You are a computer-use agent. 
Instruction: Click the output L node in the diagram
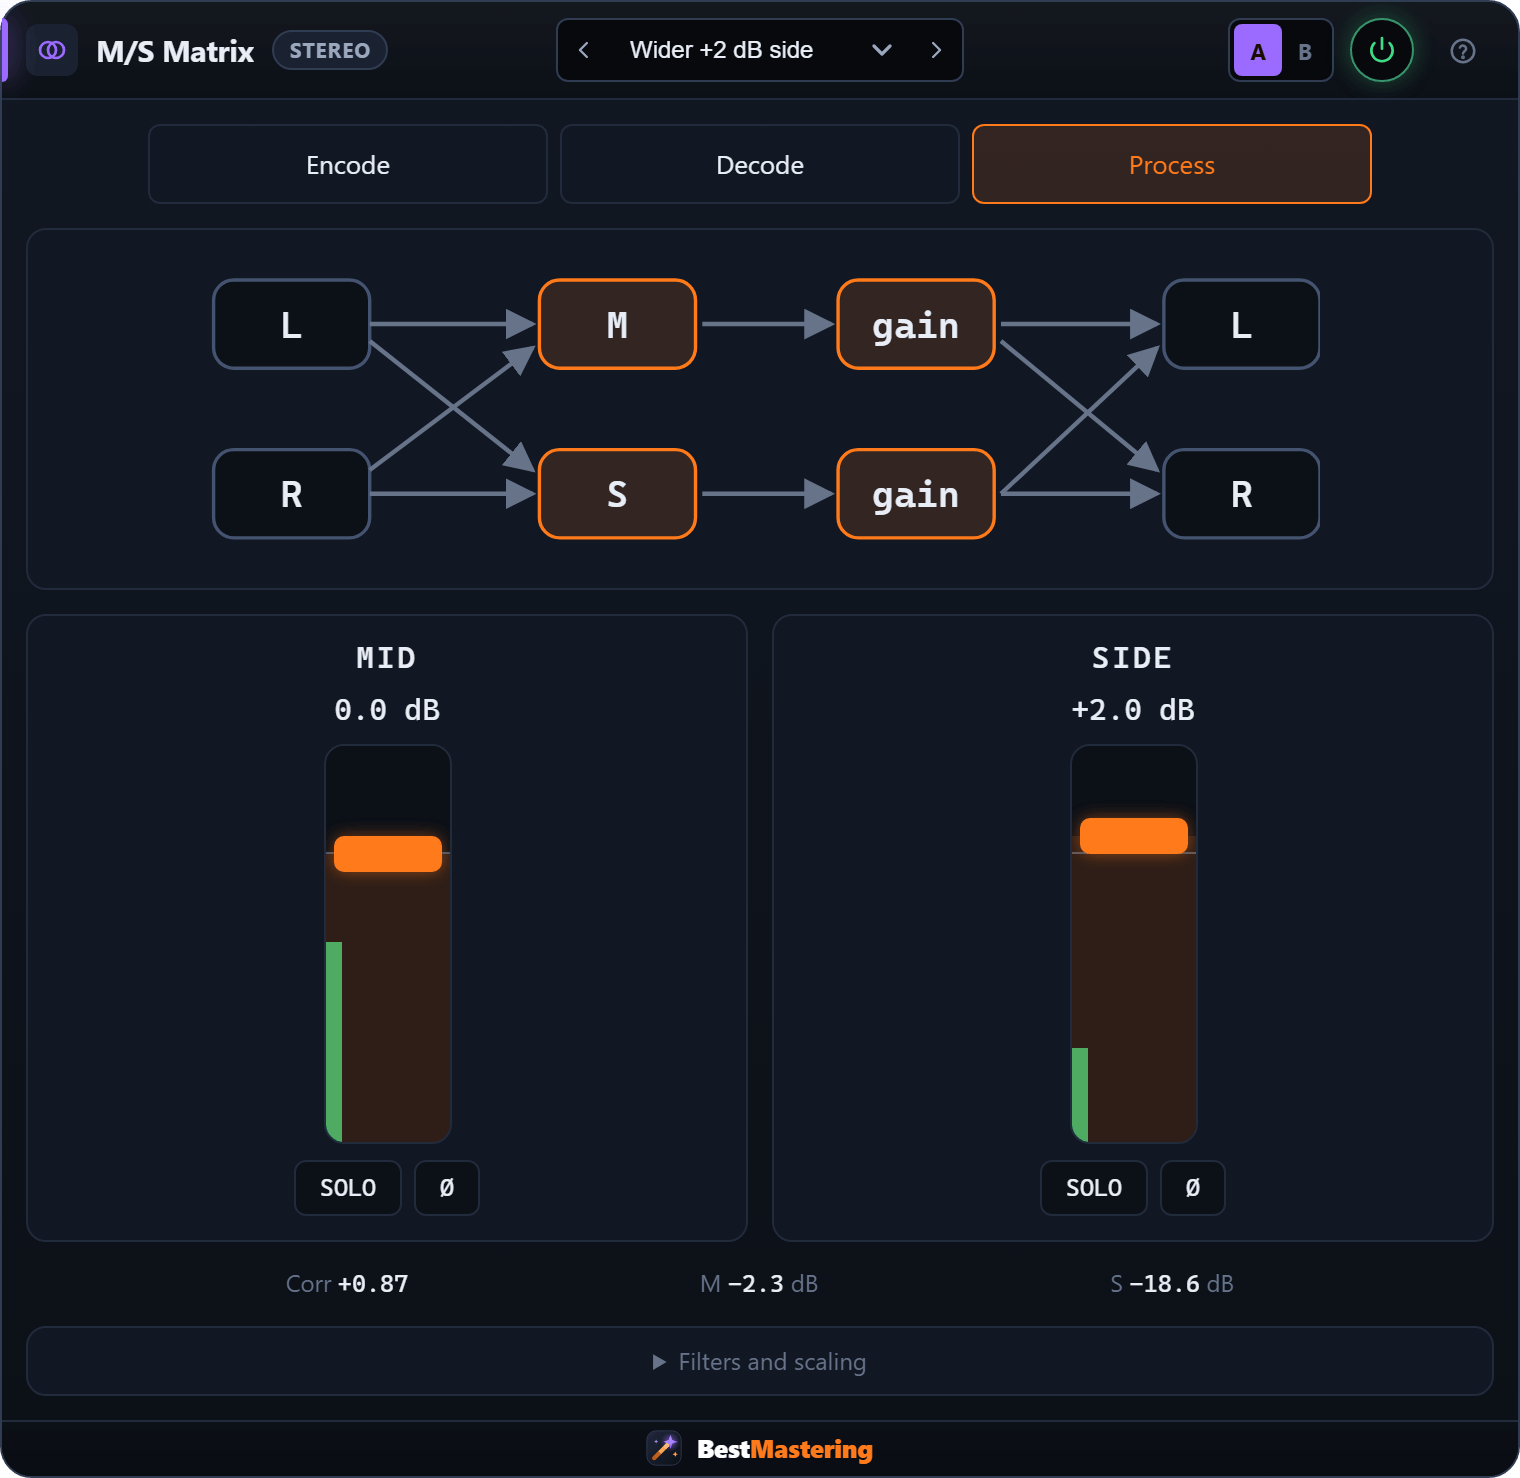click(1241, 324)
